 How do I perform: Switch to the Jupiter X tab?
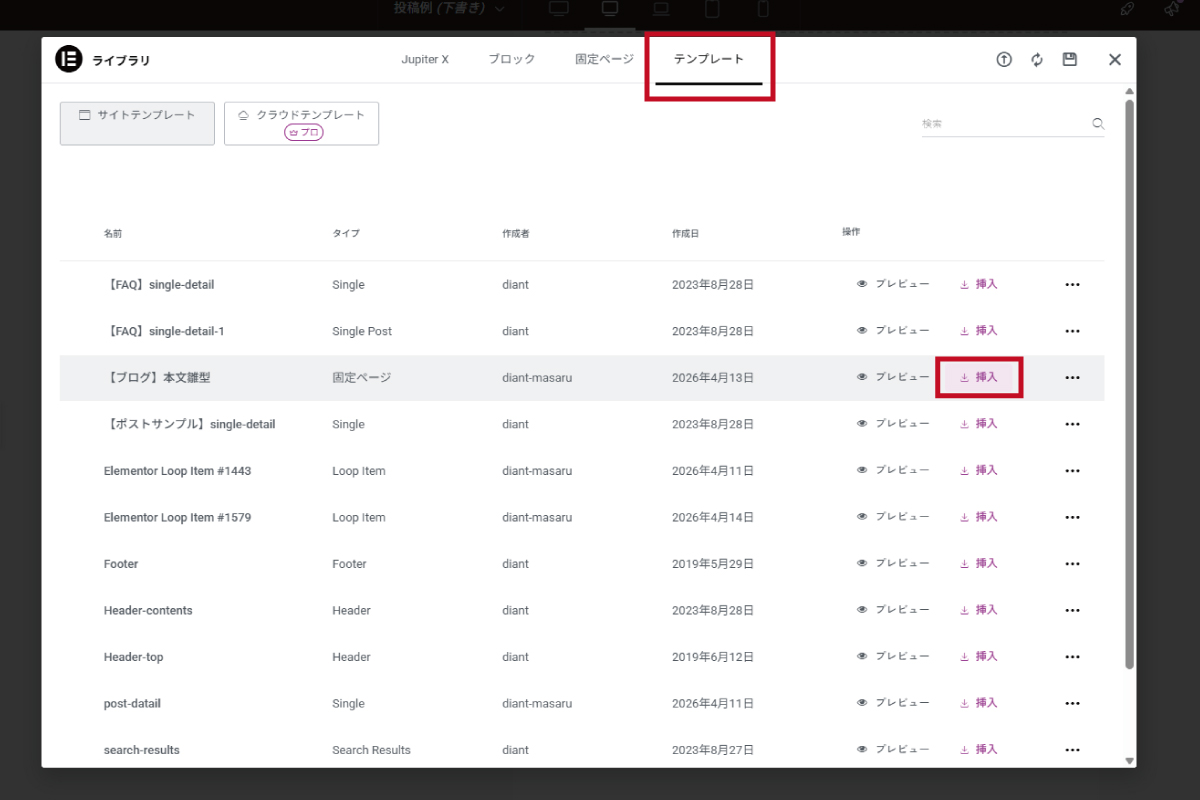click(425, 59)
